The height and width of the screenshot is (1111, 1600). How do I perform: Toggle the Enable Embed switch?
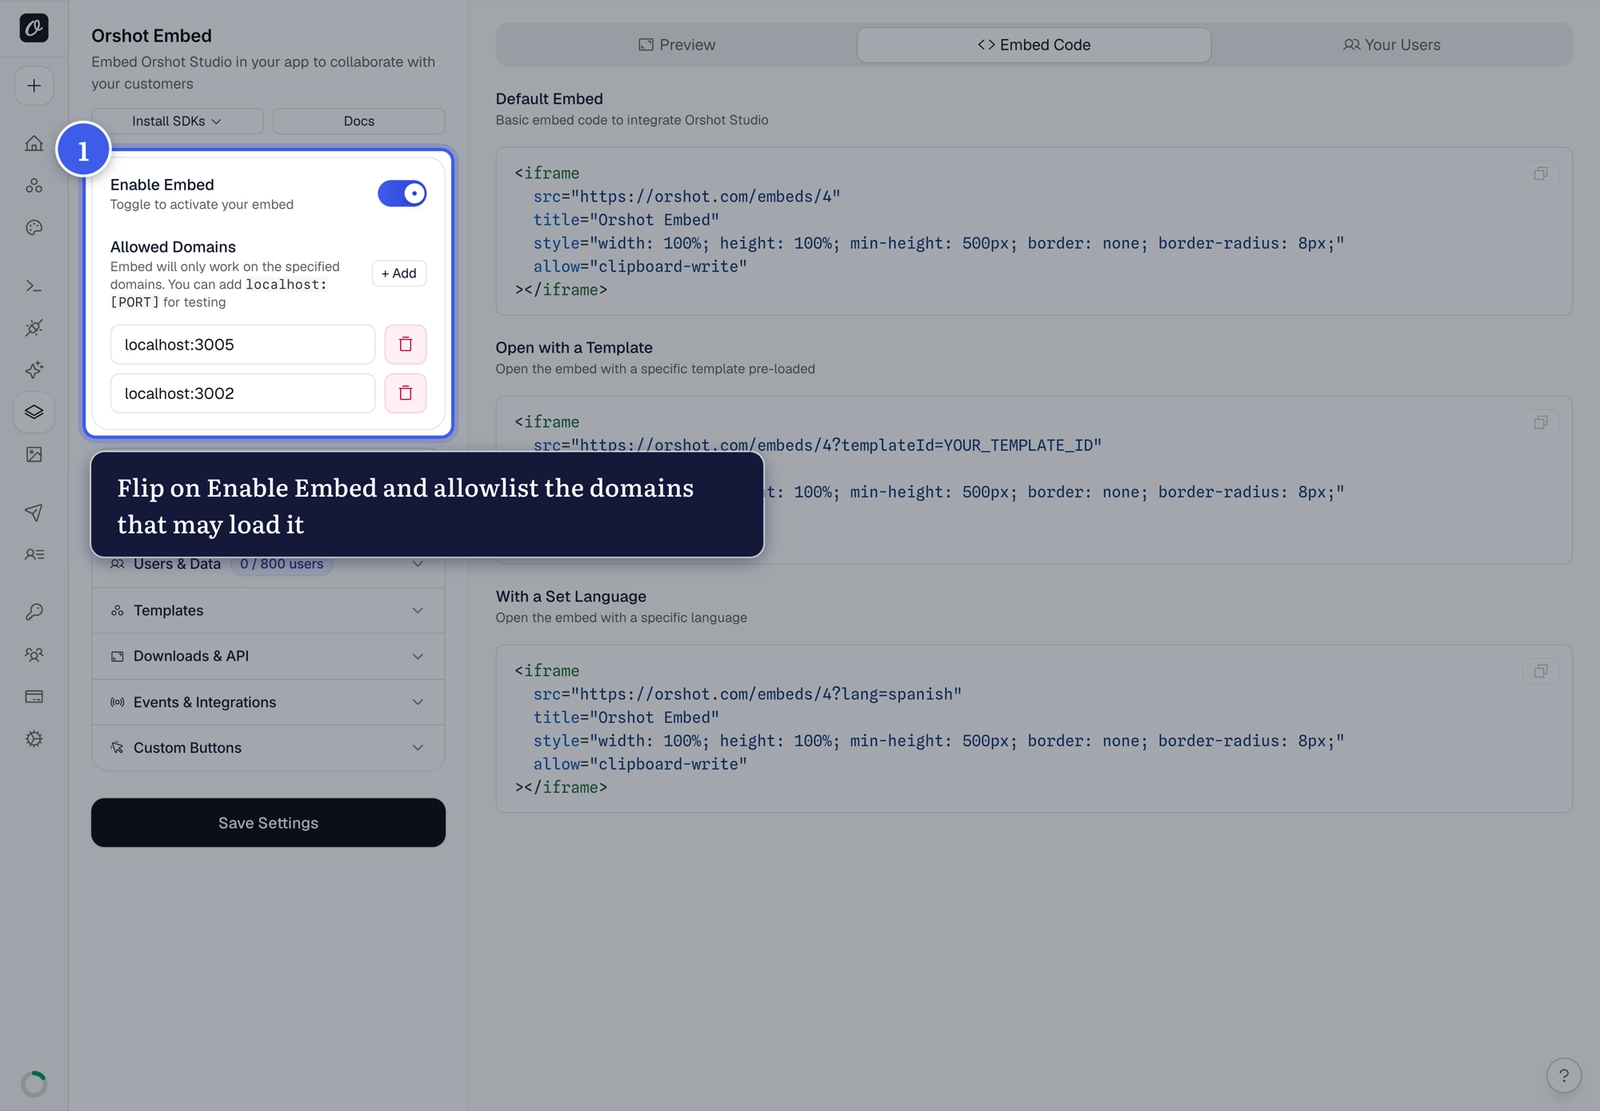[402, 193]
